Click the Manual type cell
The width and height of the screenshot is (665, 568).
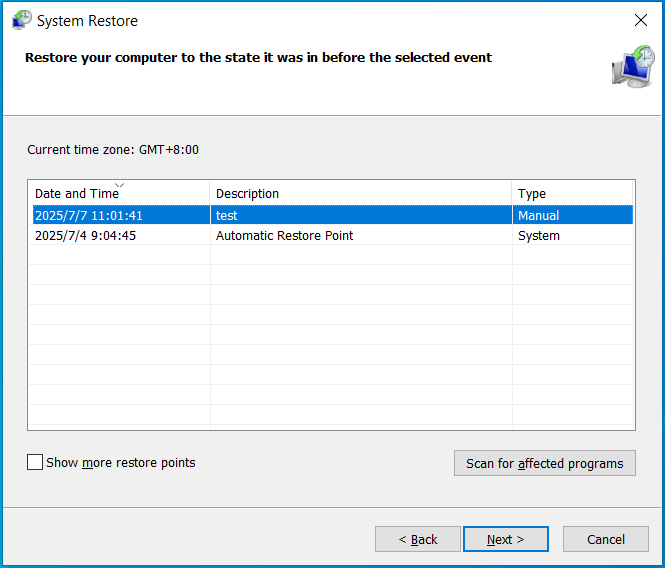click(538, 215)
